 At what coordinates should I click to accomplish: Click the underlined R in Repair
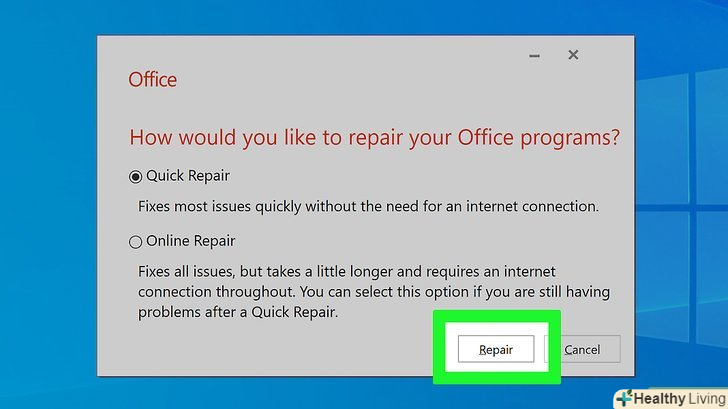(x=483, y=350)
